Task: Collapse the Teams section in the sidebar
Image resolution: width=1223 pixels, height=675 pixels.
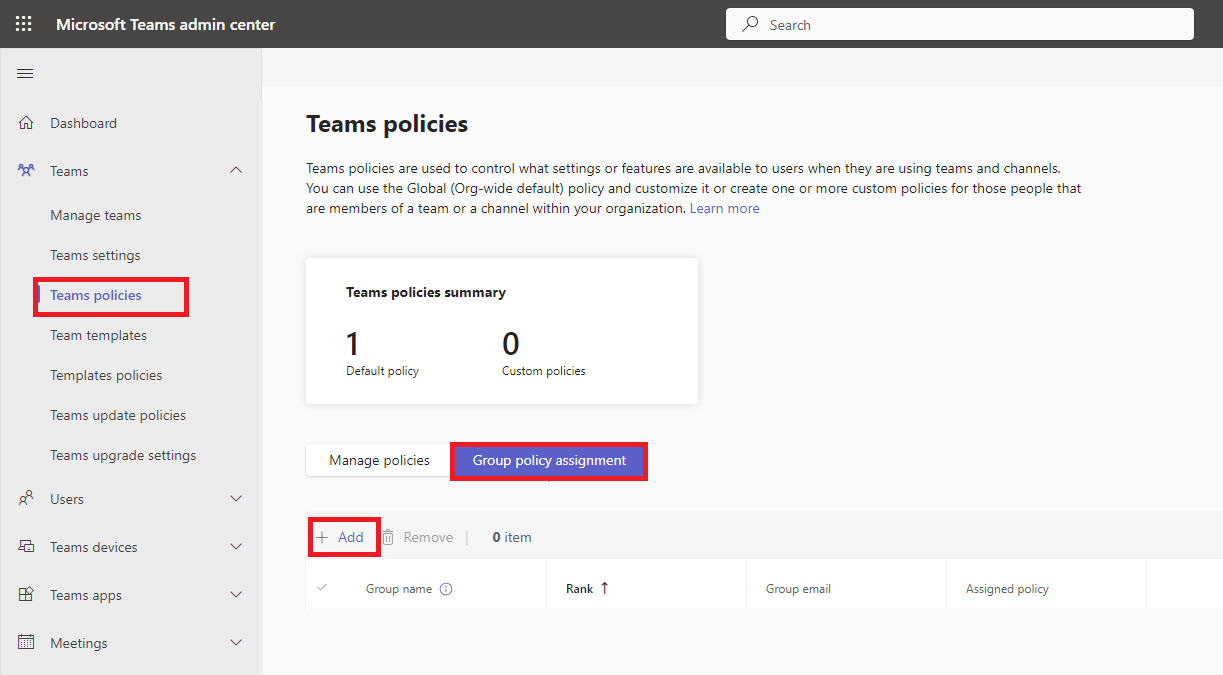Action: [x=236, y=170]
